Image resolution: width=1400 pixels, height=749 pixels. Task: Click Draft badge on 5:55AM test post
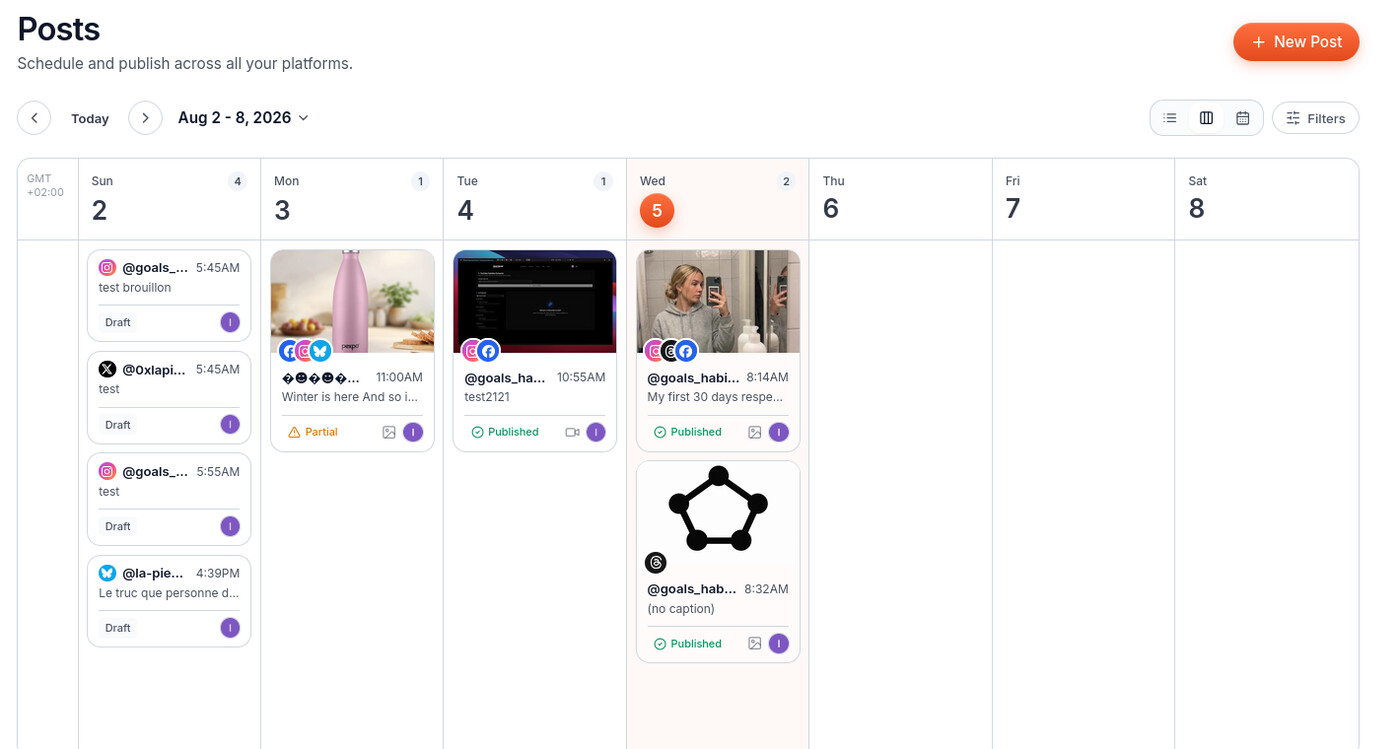coord(118,526)
